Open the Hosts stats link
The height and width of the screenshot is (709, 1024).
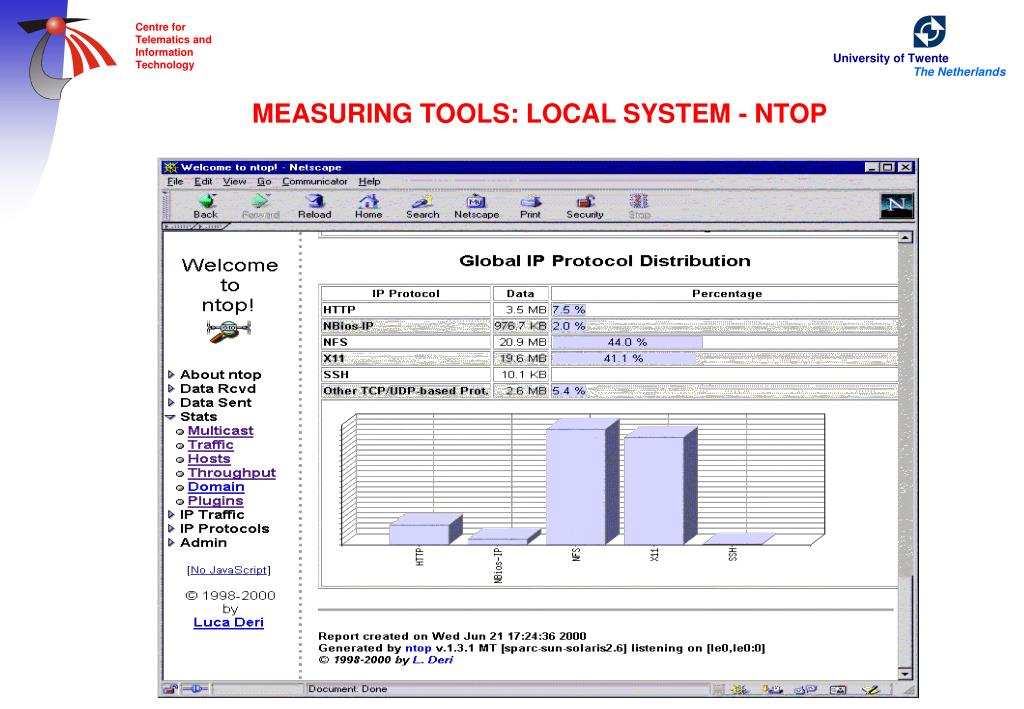pyautogui.click(x=209, y=459)
